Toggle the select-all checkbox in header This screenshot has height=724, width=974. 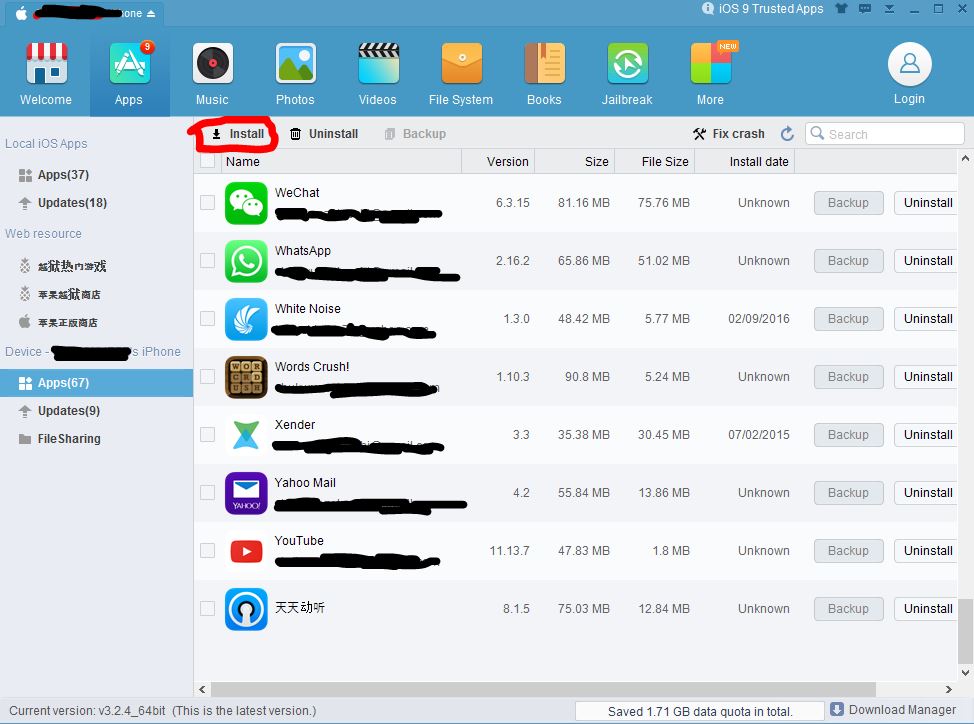[x=207, y=161]
